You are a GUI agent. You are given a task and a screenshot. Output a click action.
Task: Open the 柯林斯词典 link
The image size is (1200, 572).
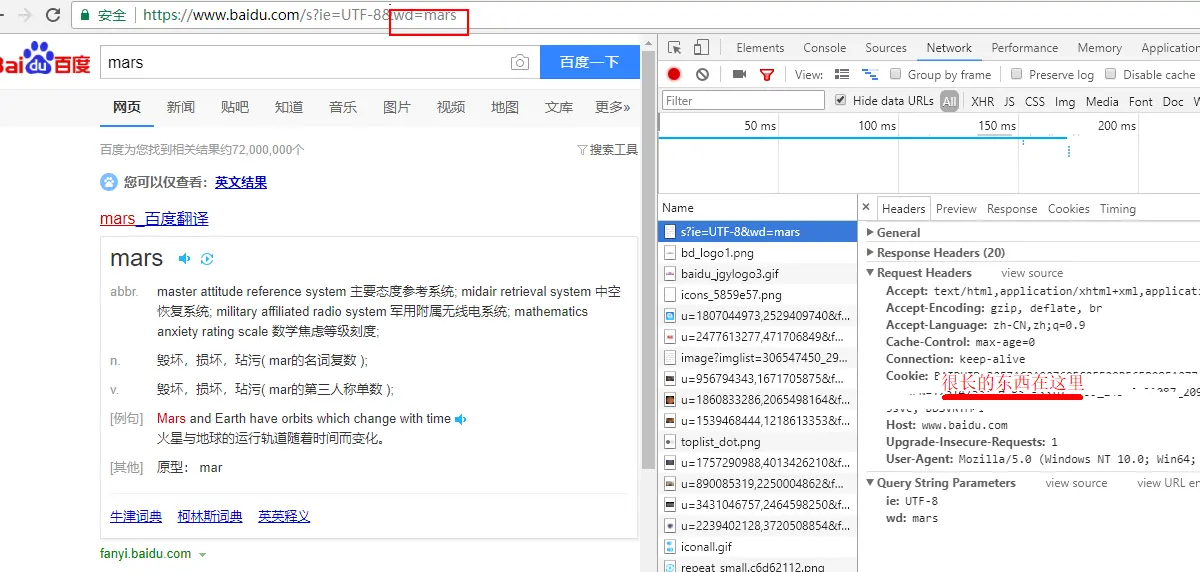click(210, 517)
